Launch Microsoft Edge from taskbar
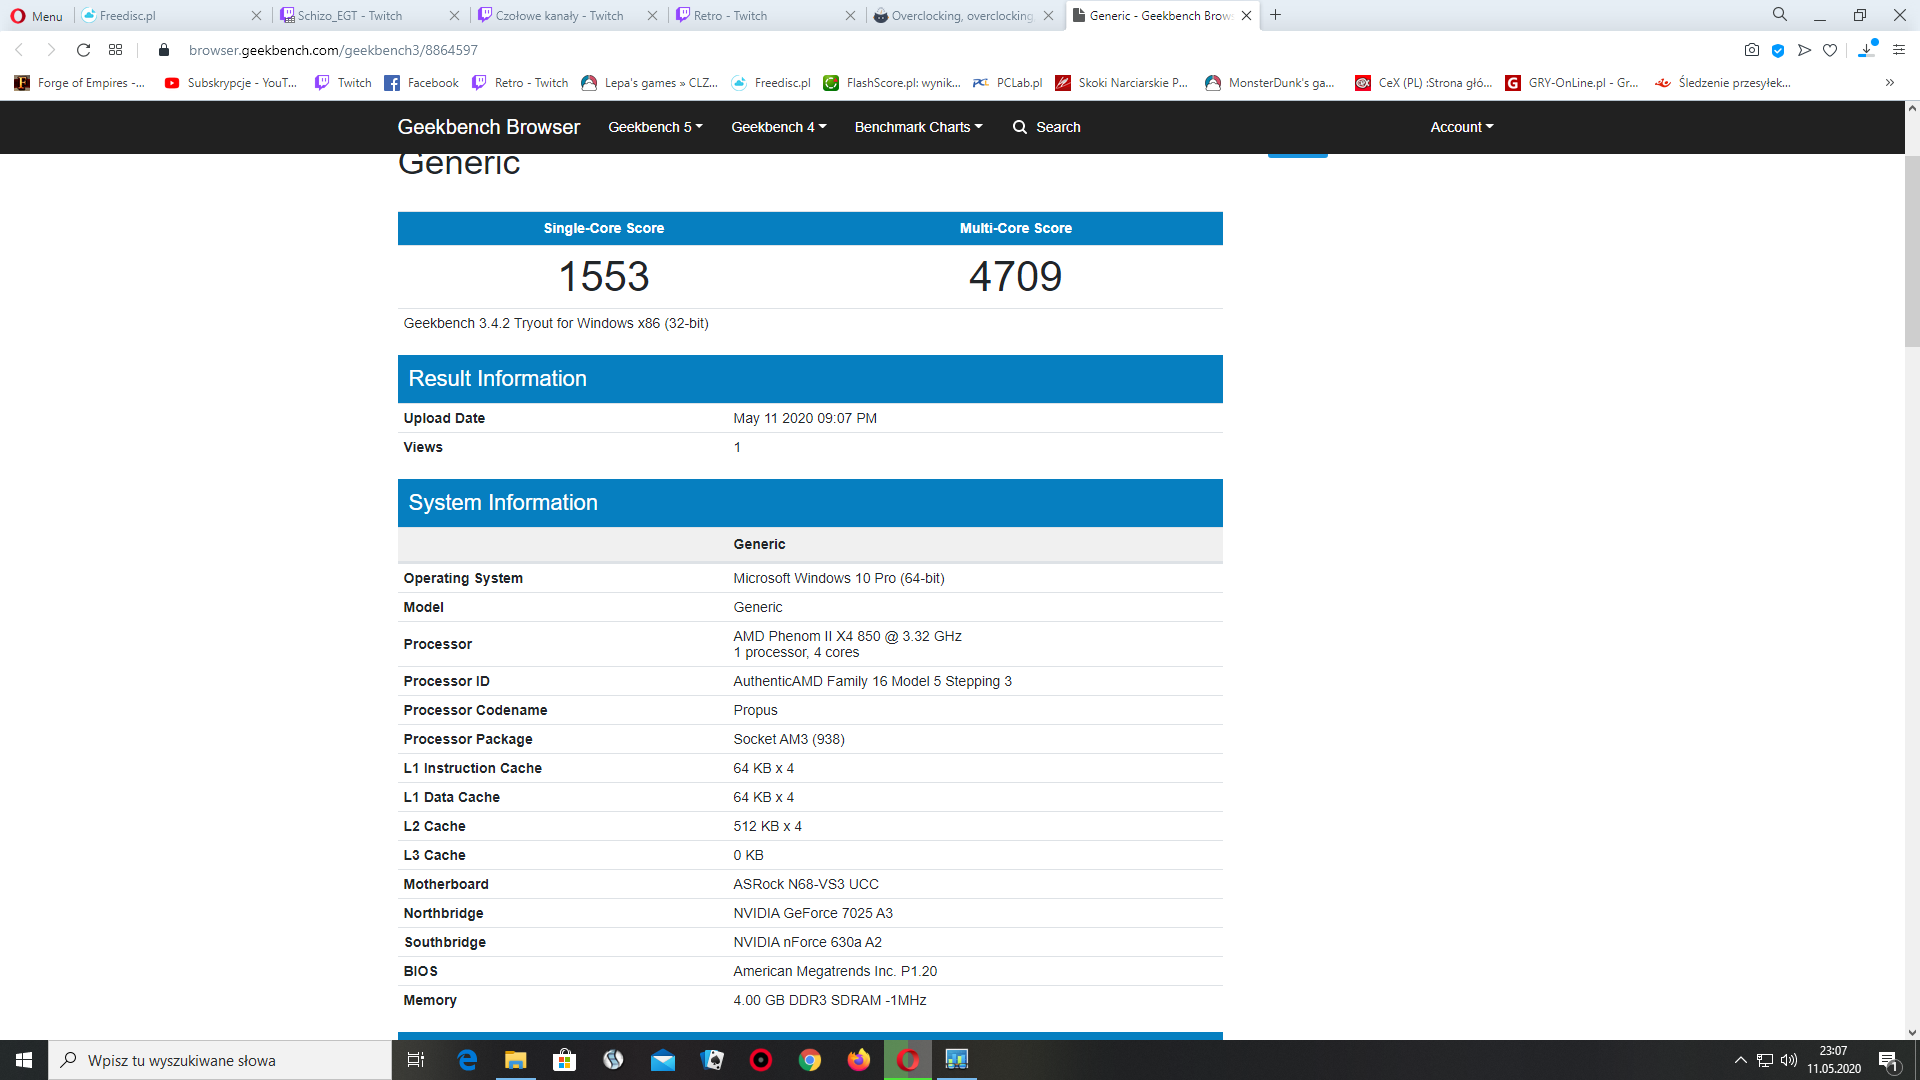The height and width of the screenshot is (1080, 1920). 467,1060
